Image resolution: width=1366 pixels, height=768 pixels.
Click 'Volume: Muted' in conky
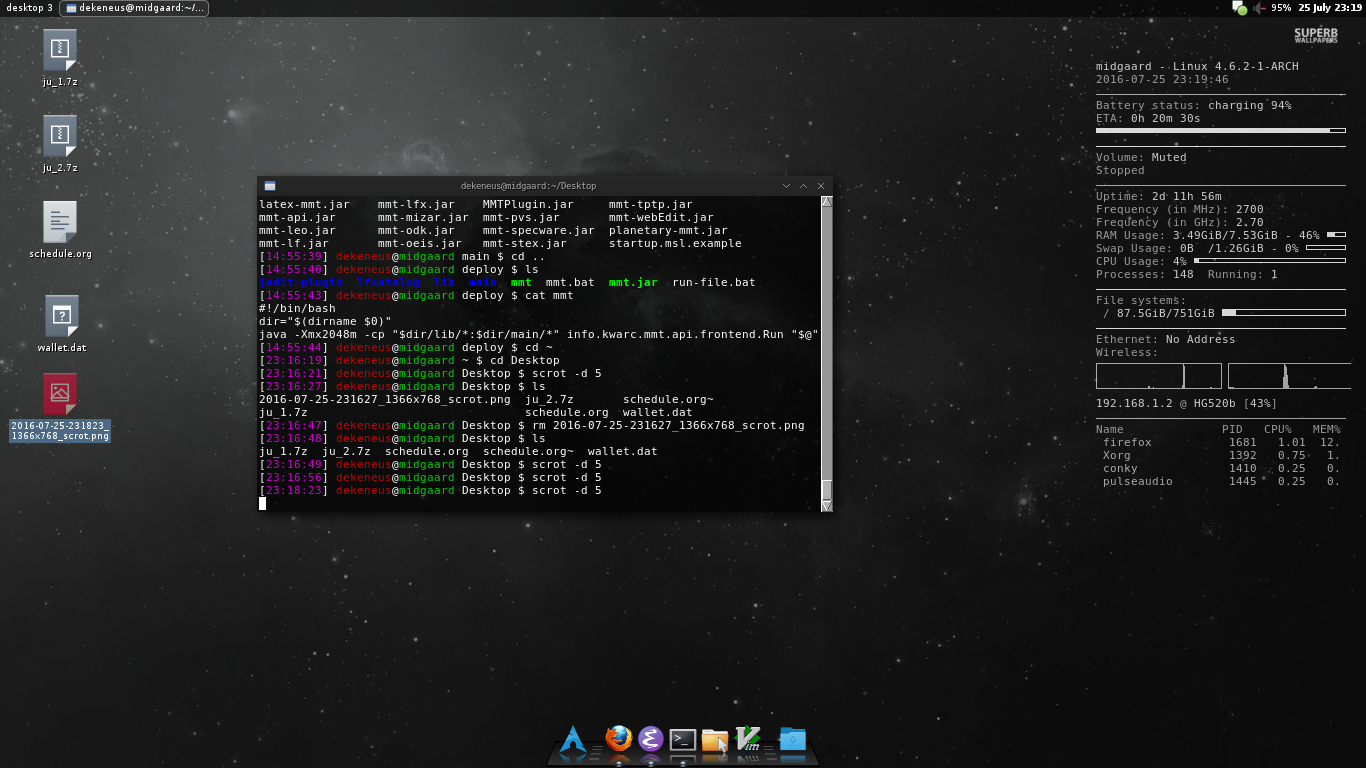[1141, 157]
